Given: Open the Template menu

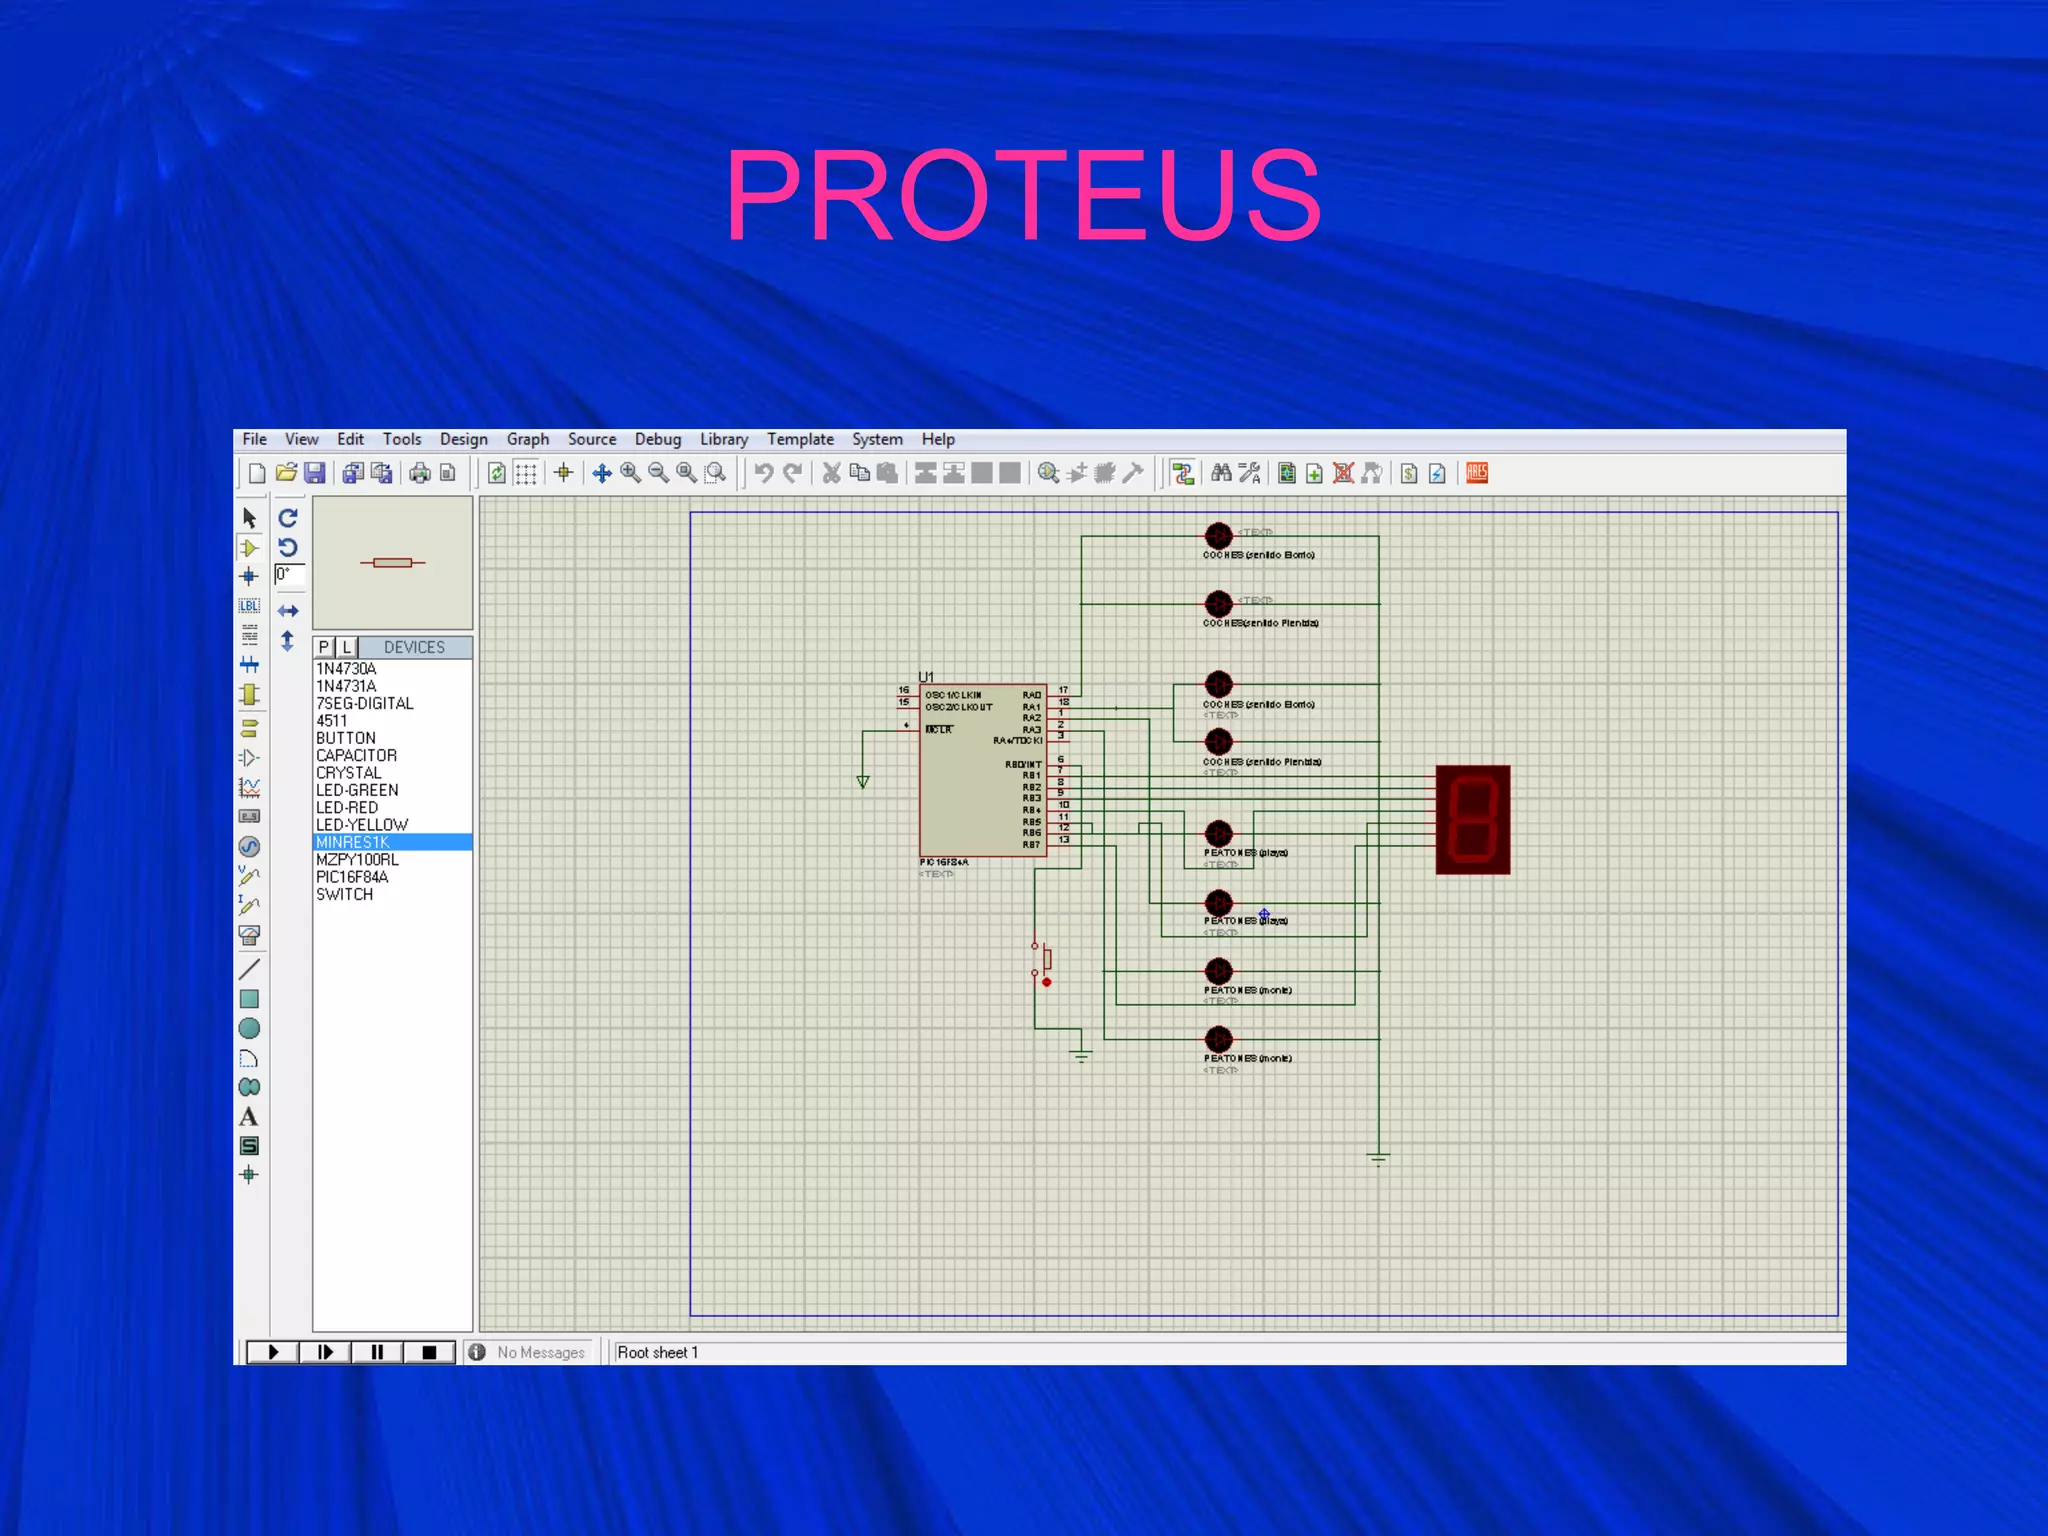Looking at the screenshot, I should 800,439.
